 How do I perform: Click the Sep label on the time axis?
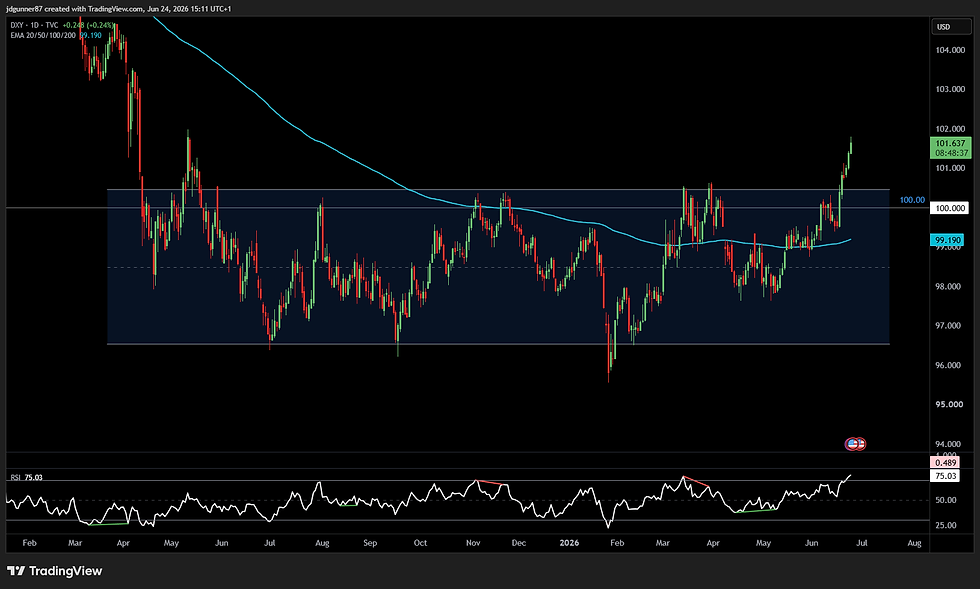pyautogui.click(x=370, y=543)
